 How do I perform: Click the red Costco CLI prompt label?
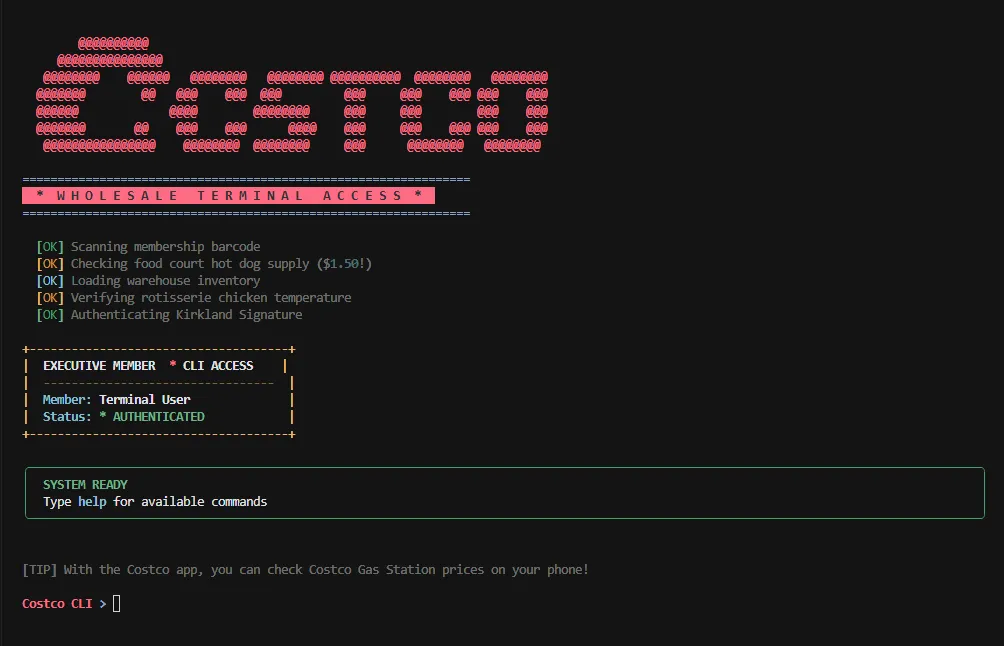[56, 603]
